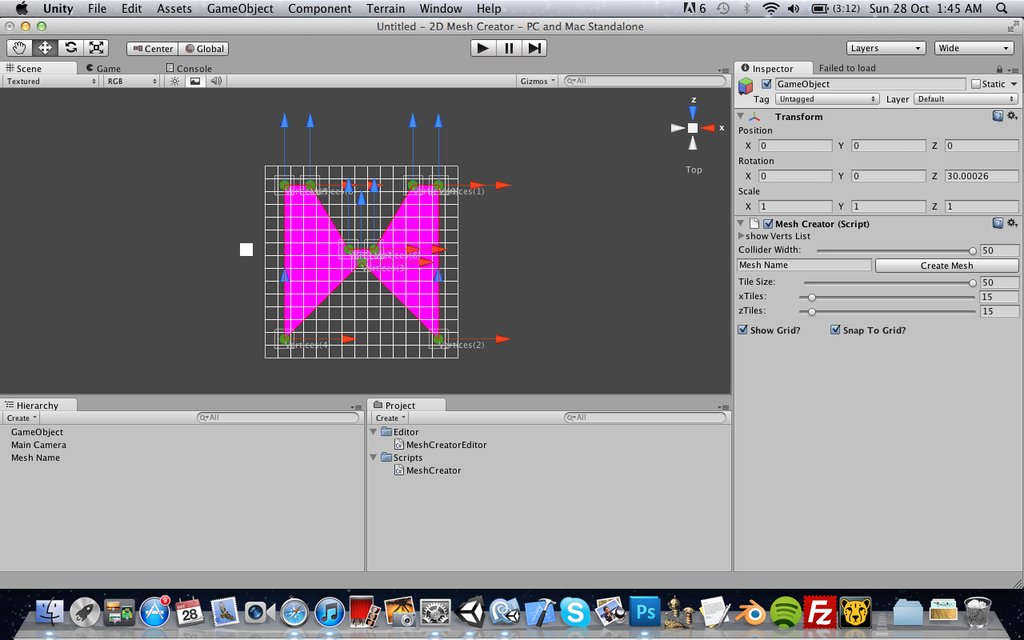Screen dimensions: 1024x640
Task: Open the GameObject menu in the menu bar
Action: click(239, 8)
